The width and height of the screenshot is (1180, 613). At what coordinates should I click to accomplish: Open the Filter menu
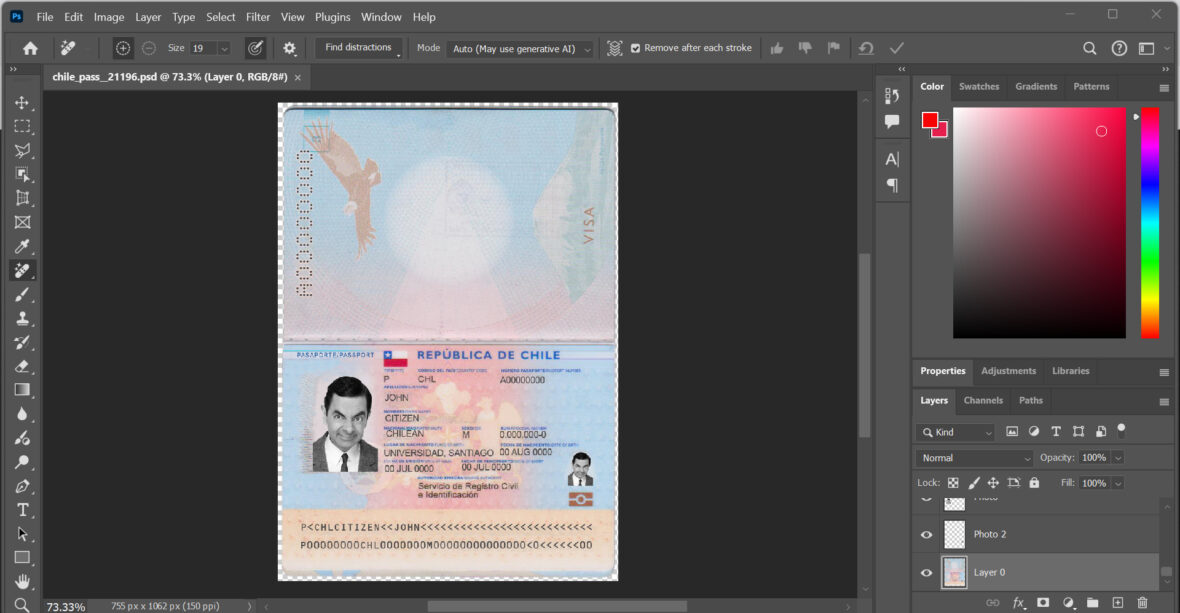click(257, 17)
